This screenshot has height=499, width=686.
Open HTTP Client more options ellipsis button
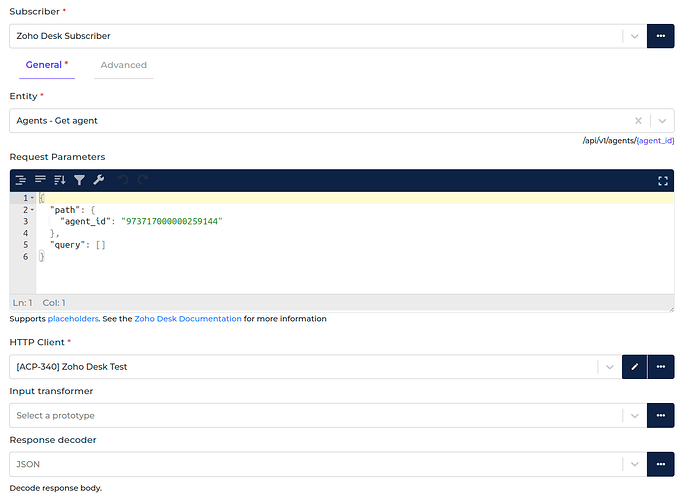coord(661,366)
